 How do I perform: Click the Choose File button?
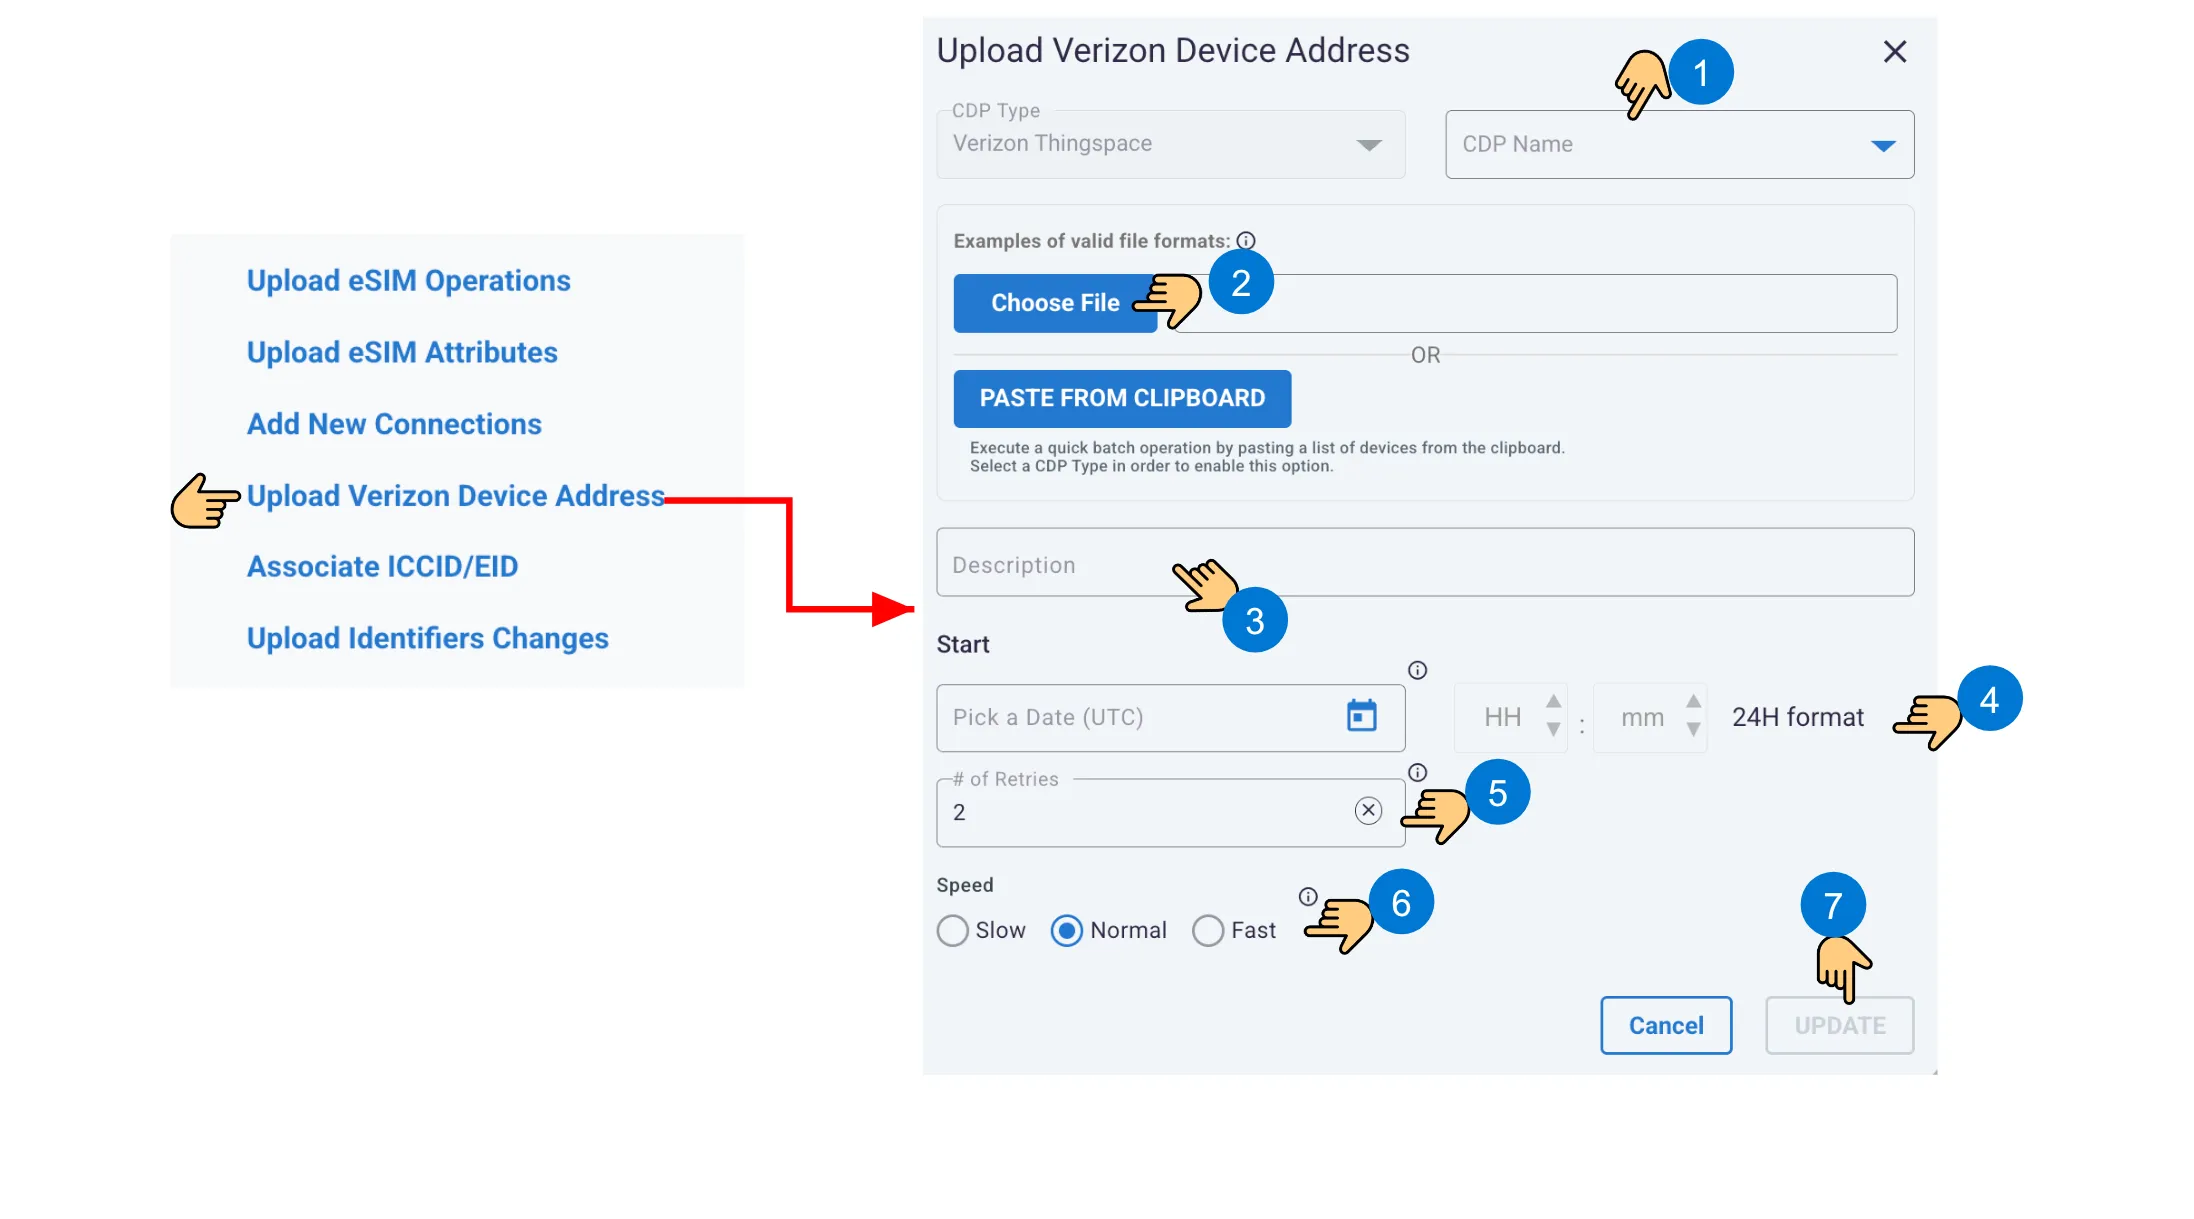(1055, 303)
